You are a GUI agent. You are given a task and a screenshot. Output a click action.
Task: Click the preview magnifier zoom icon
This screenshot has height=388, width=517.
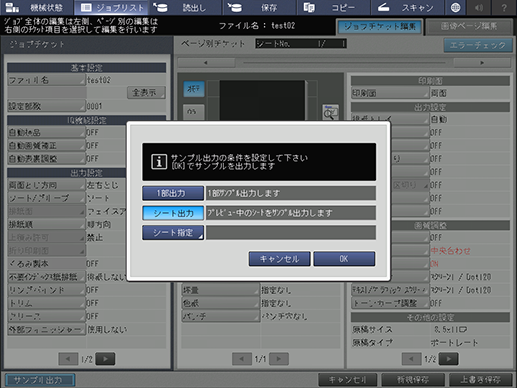pos(331,113)
